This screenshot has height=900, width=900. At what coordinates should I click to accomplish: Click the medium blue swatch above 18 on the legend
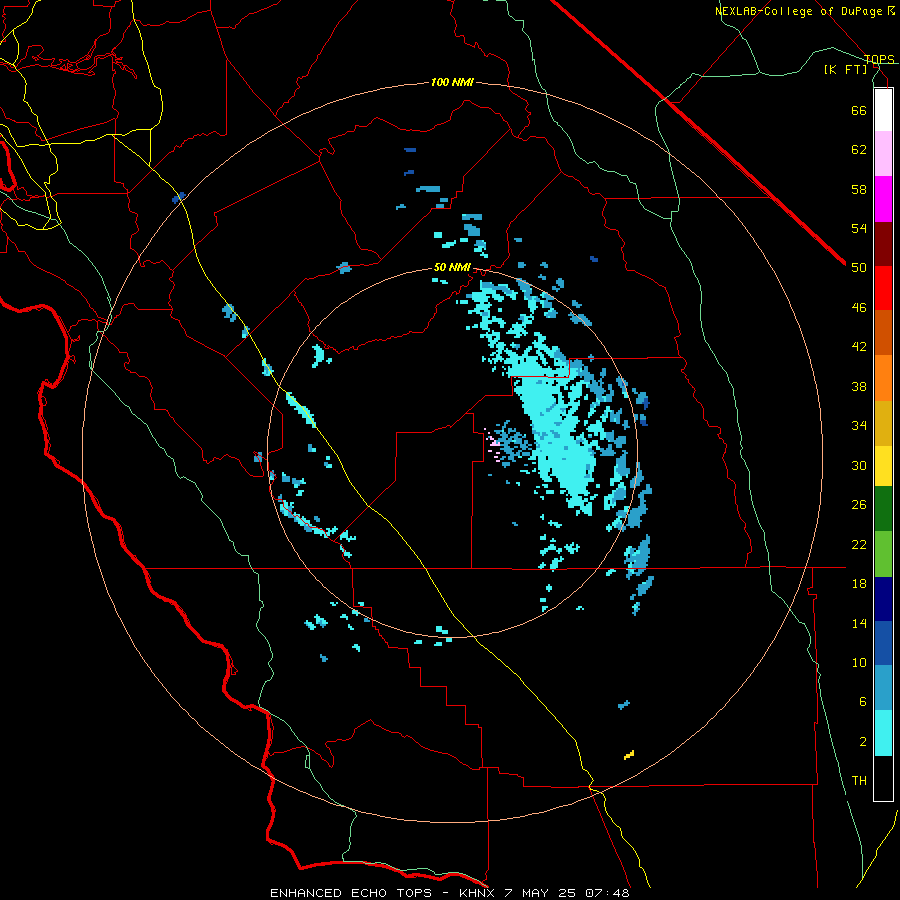[x=883, y=643]
